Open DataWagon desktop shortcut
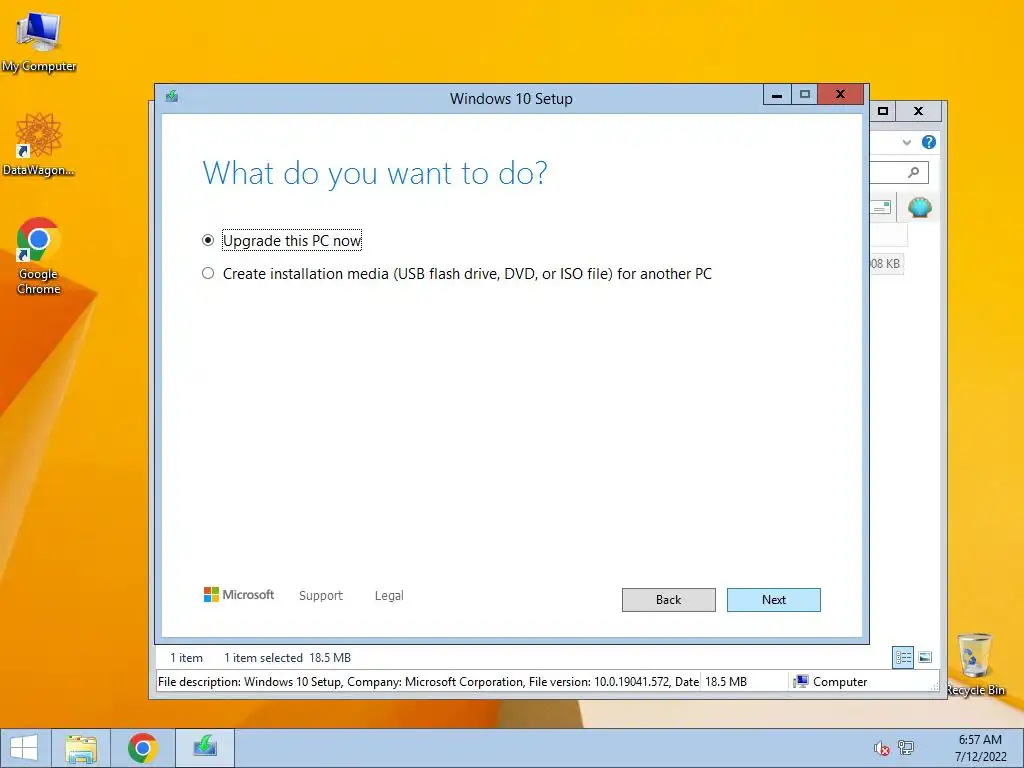The image size is (1024, 768). click(x=39, y=144)
